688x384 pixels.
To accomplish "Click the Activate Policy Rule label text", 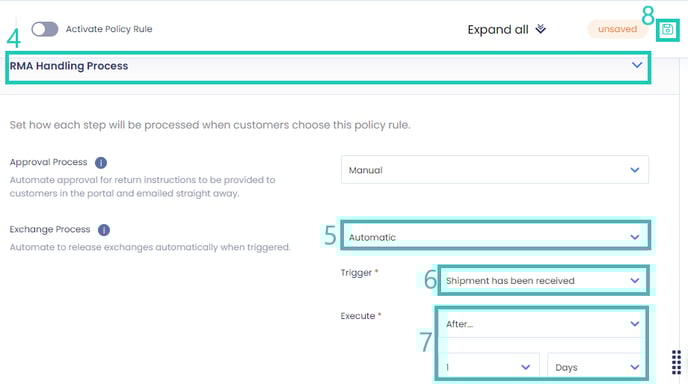I will (109, 29).
